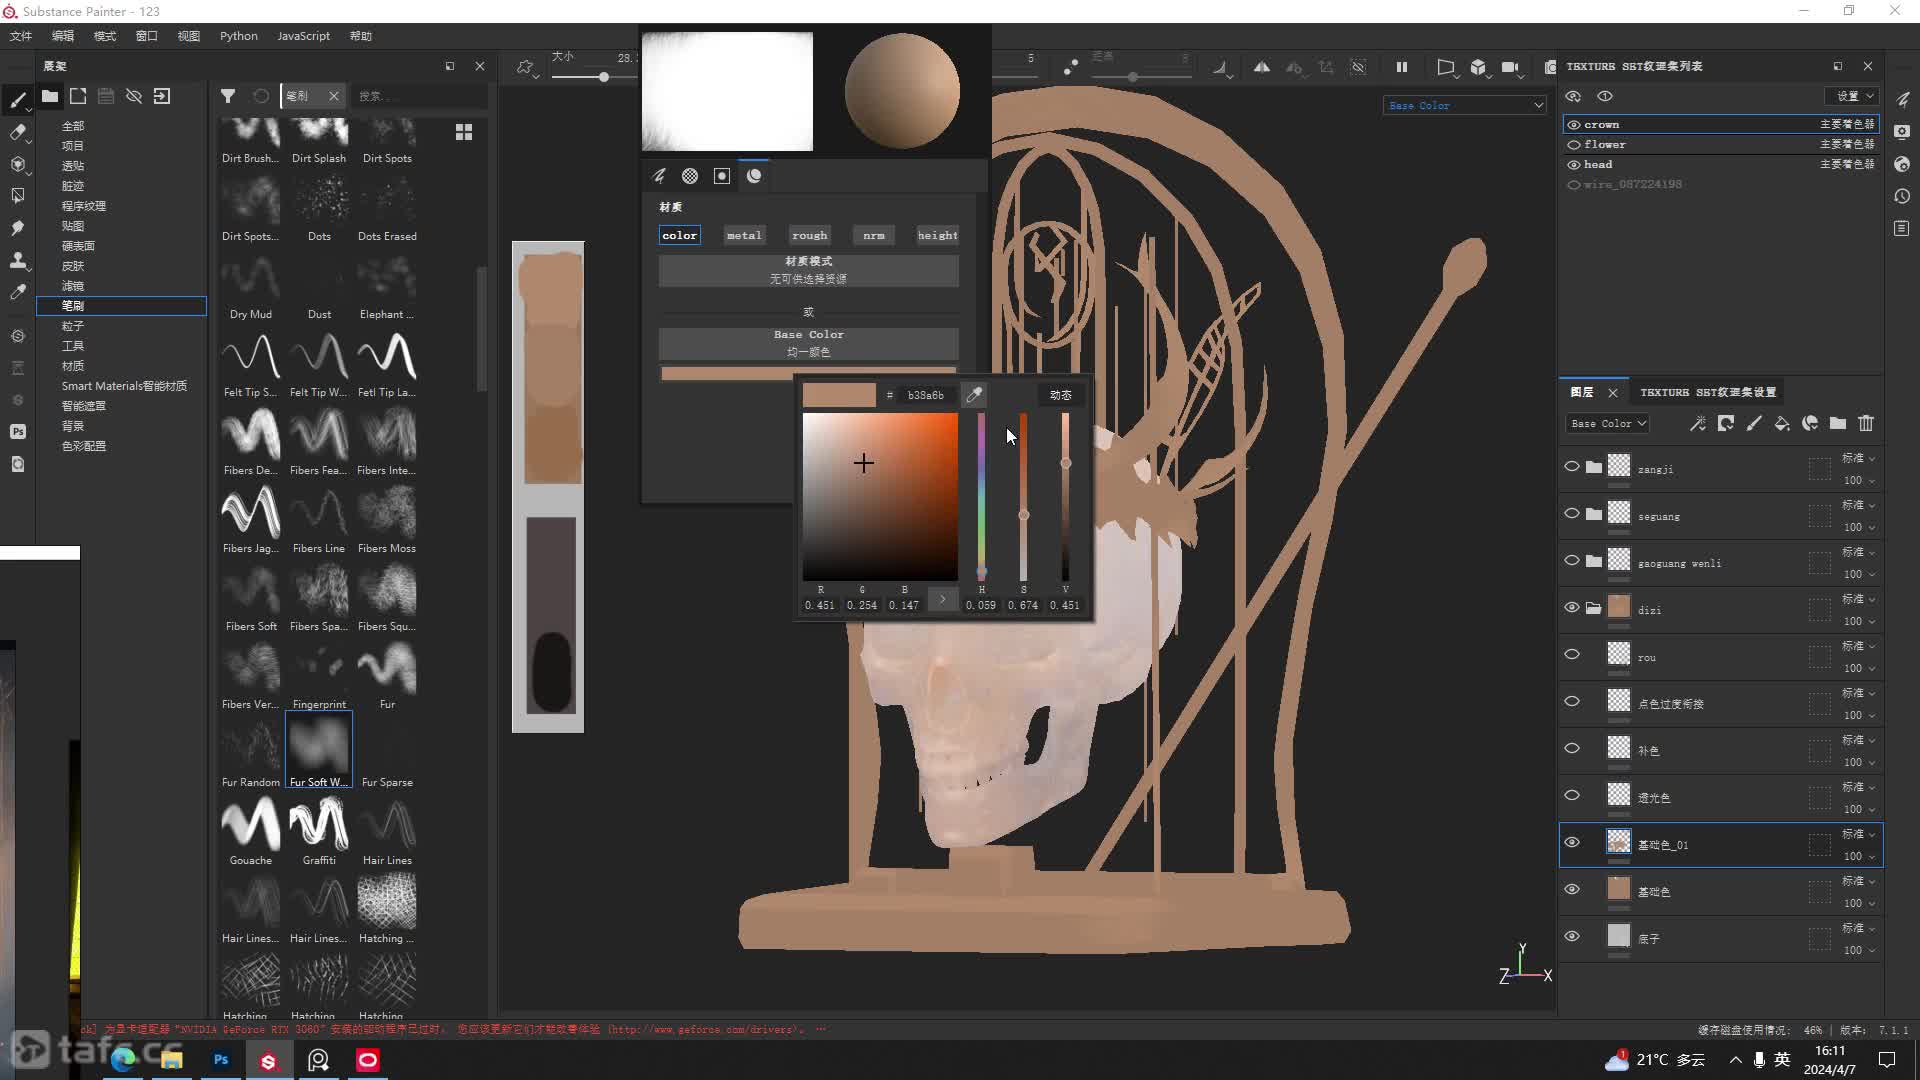The height and width of the screenshot is (1080, 1920).
Task: Open the stencil properties tab icon
Action: click(722, 176)
